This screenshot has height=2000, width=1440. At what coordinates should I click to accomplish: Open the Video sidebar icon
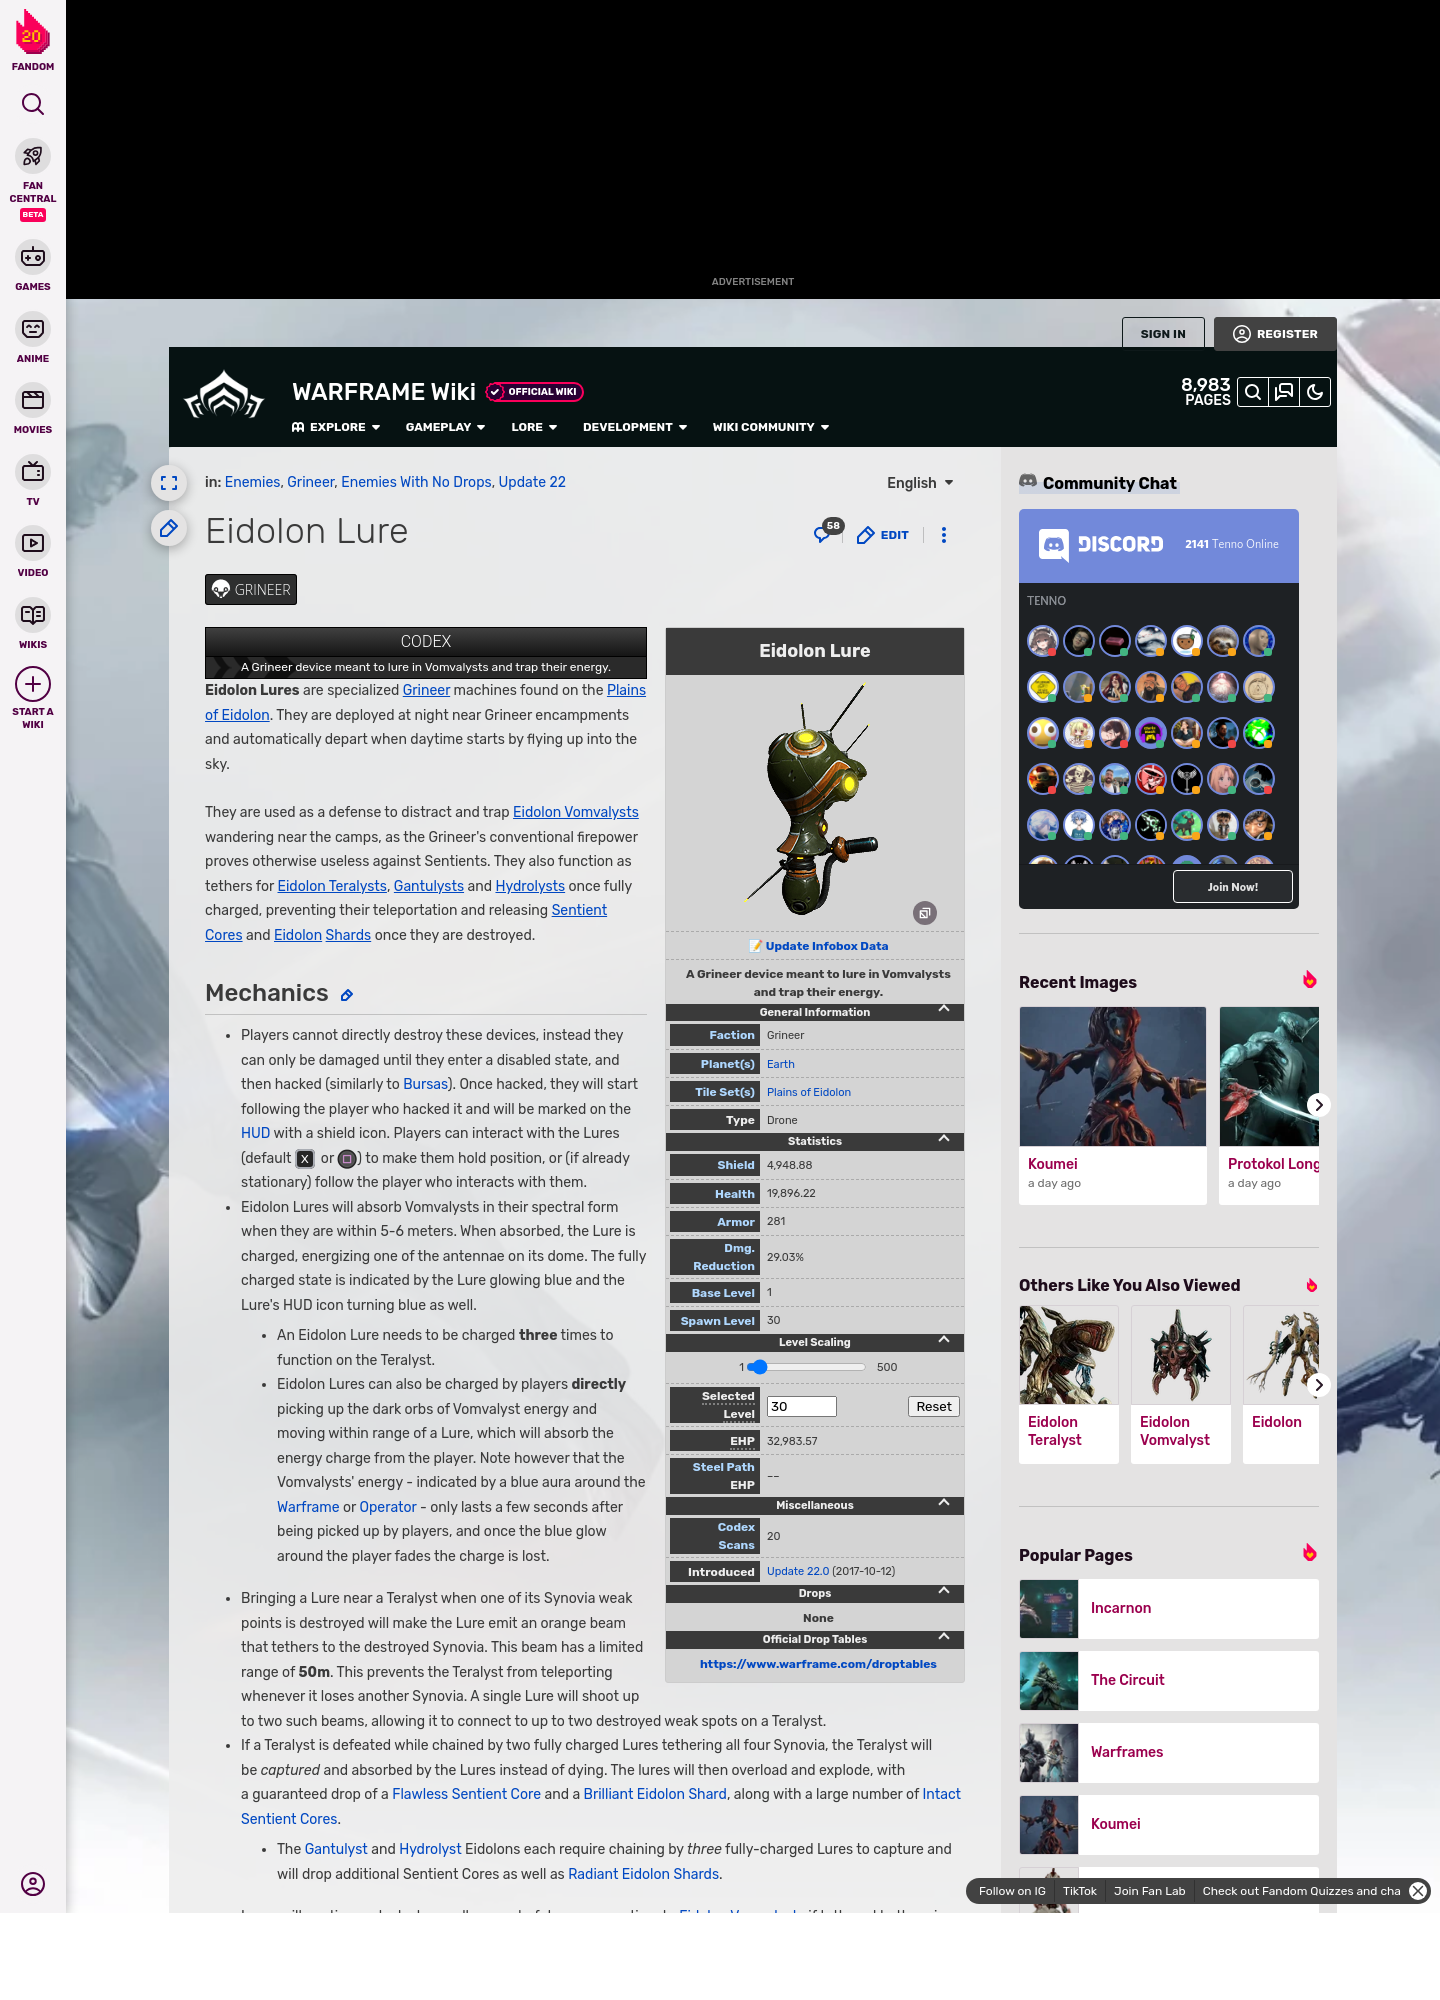click(33, 543)
